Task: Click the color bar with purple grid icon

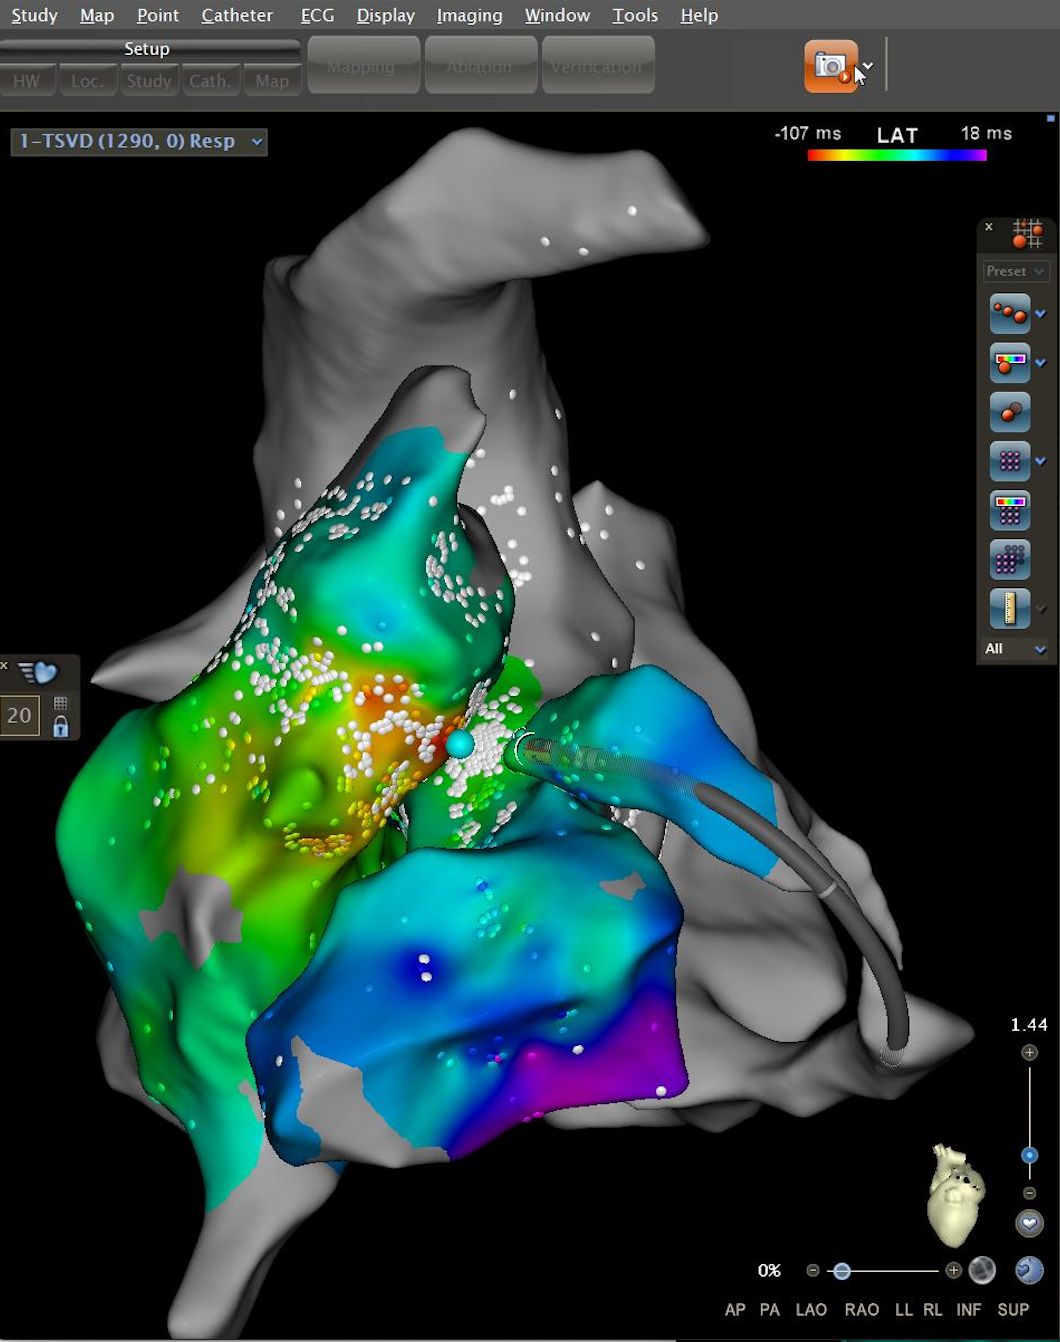Action: click(x=1009, y=510)
